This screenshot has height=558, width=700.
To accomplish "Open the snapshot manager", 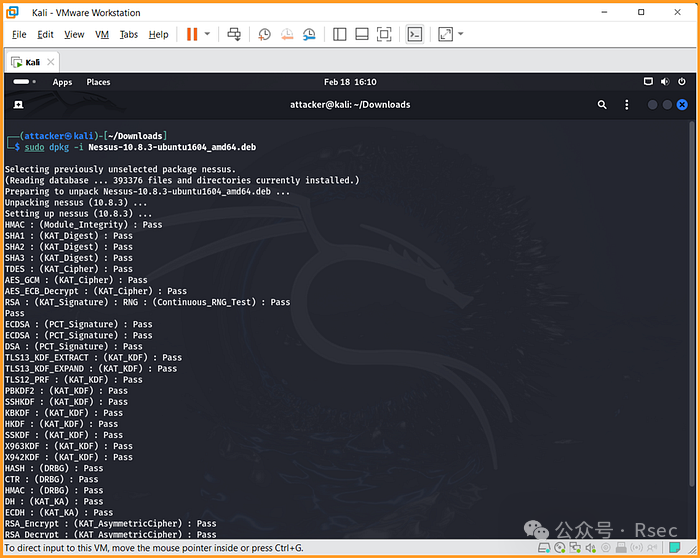I will (309, 34).
